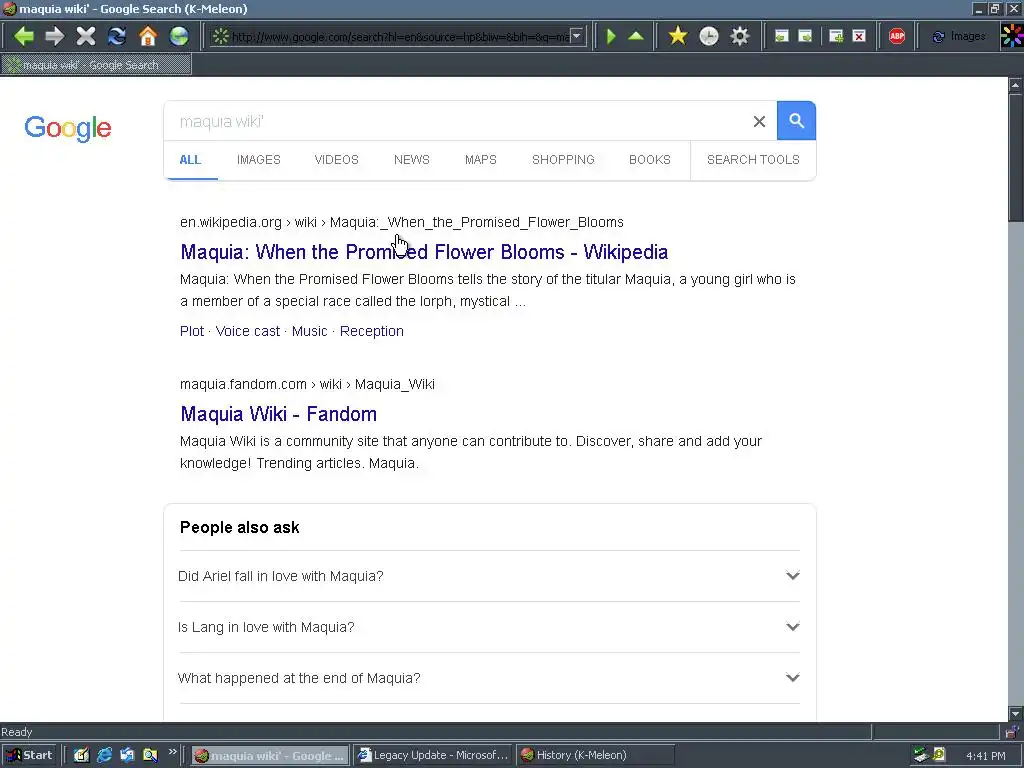Close tab with the red X window icon

859,36
